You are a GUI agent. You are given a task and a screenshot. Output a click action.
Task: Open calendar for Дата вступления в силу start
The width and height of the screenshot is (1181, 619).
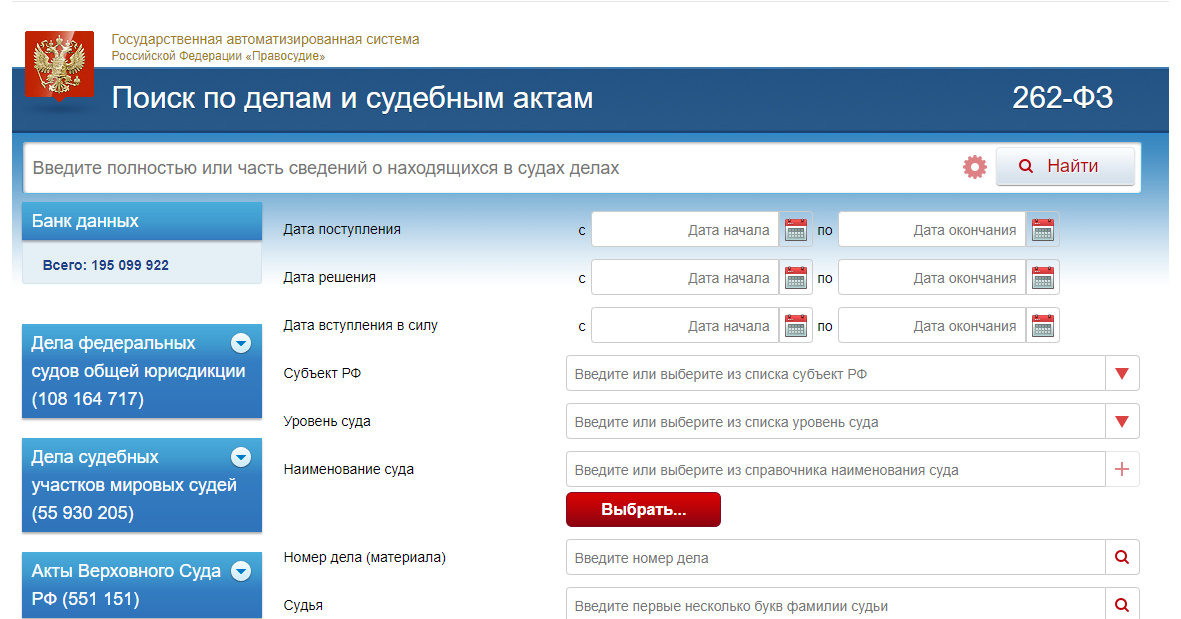tap(796, 326)
